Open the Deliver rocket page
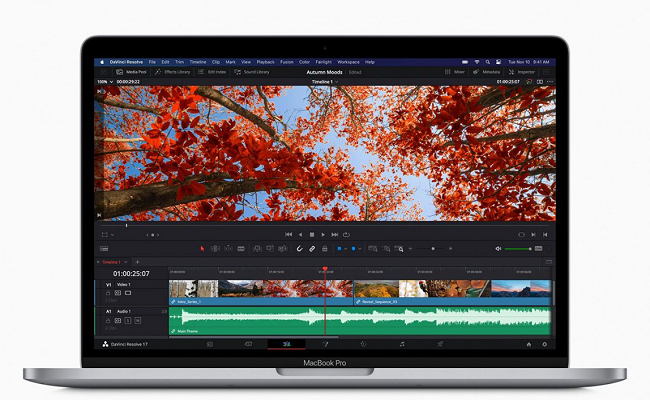Image resolution: width=650 pixels, height=400 pixels. (x=440, y=344)
